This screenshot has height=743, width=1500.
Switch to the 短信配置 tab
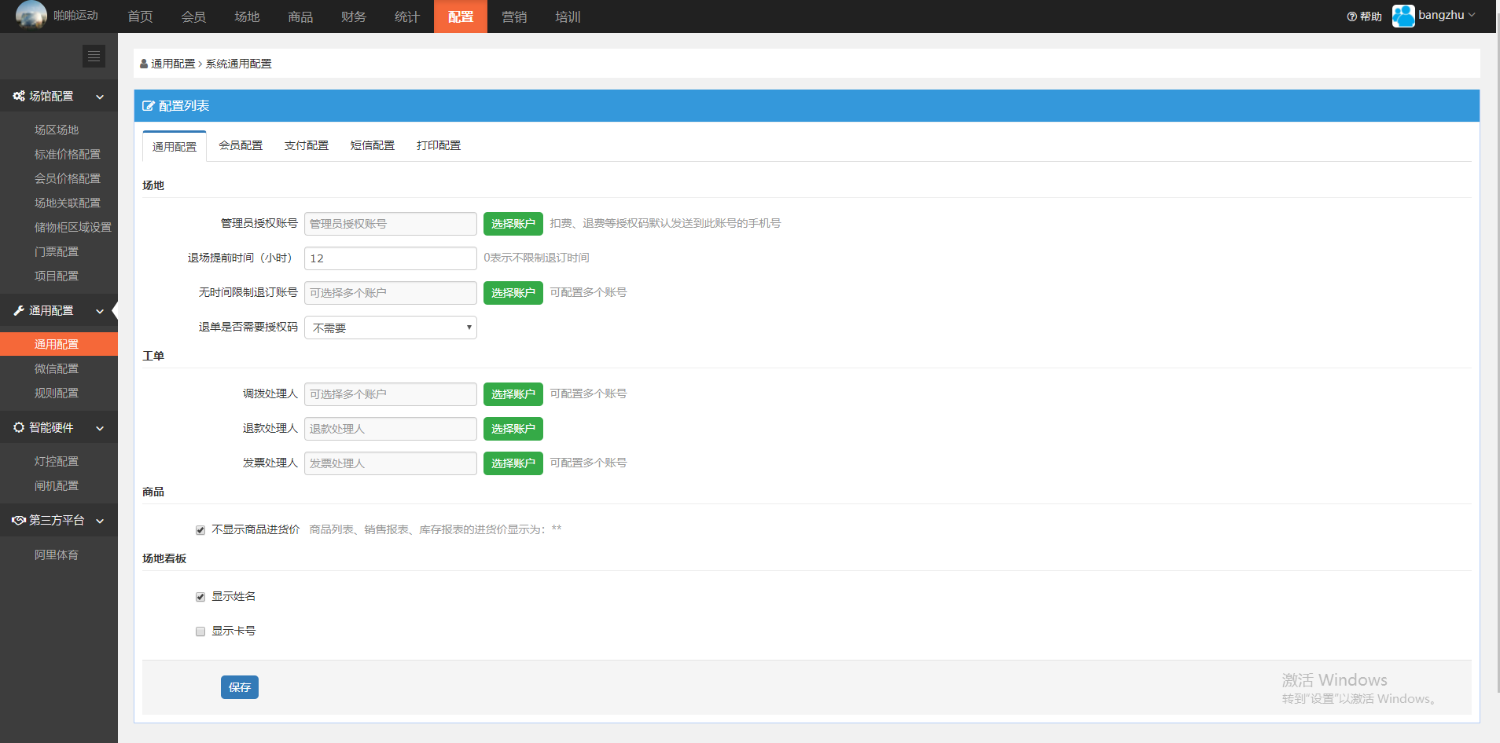click(372, 146)
